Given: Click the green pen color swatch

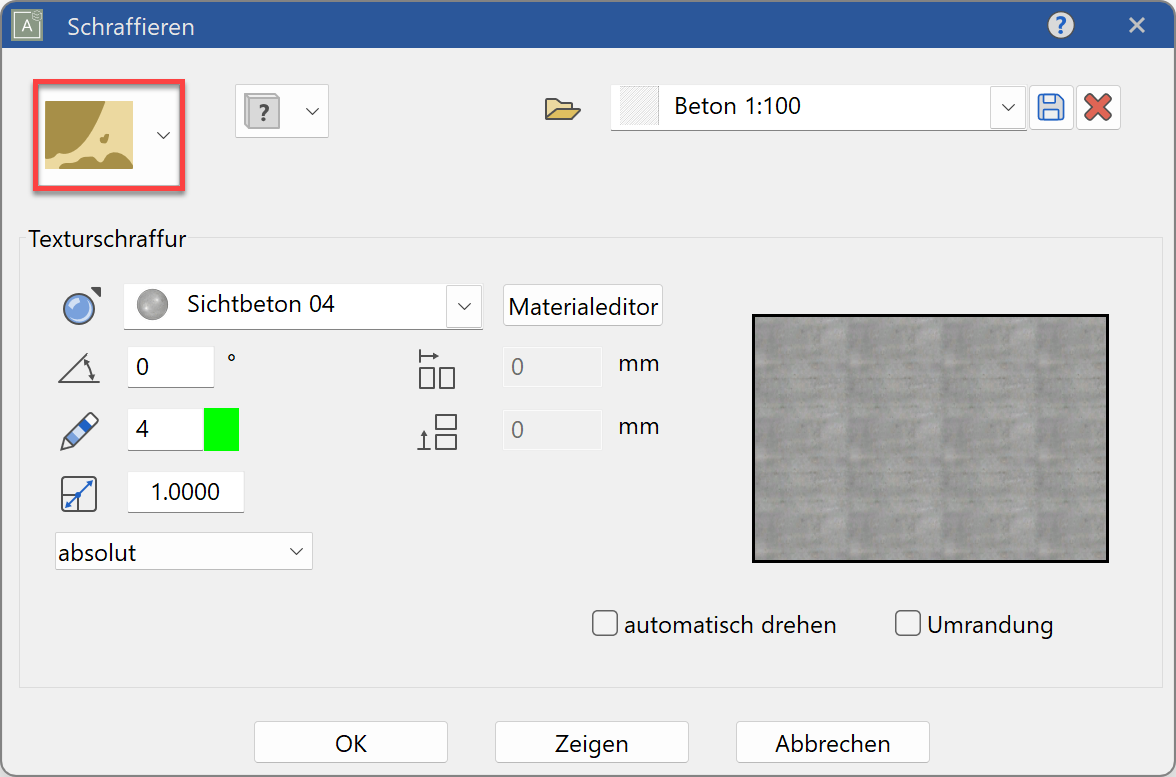Looking at the screenshot, I should click(x=221, y=430).
